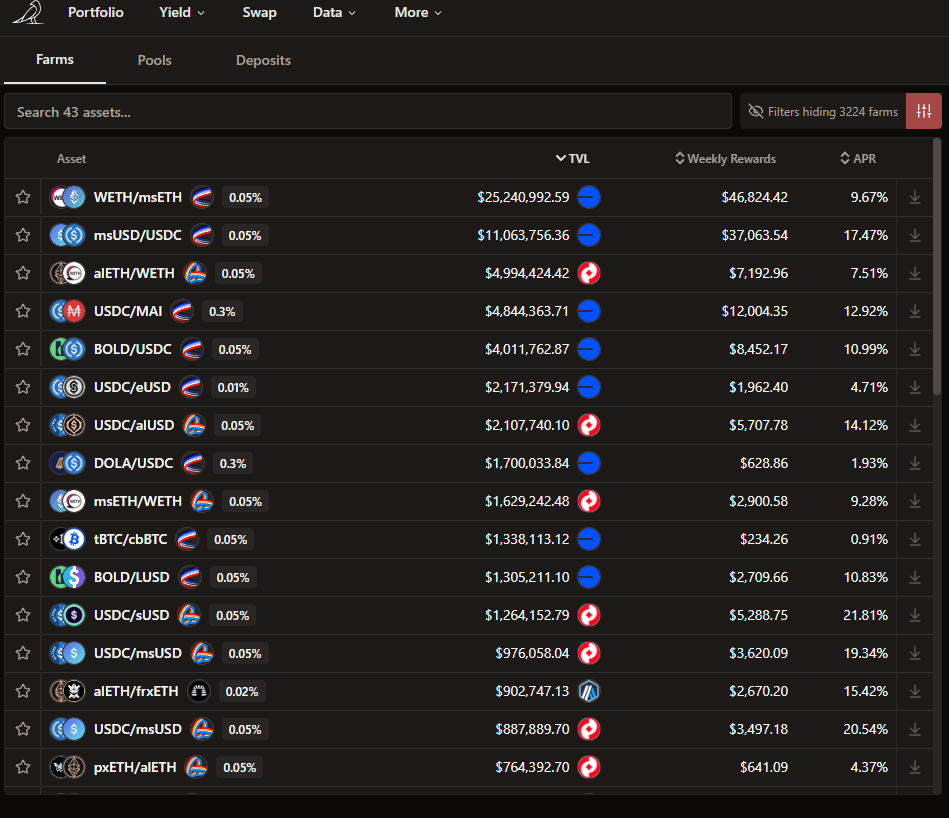949x818 pixels.
Task: Click the deposit arrow for pxETH/alETH row
Action: tap(914, 768)
